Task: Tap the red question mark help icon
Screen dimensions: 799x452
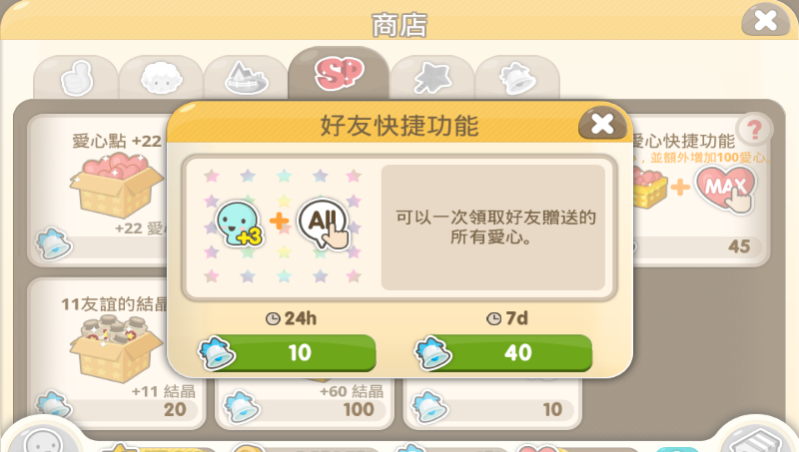Action: (755, 130)
